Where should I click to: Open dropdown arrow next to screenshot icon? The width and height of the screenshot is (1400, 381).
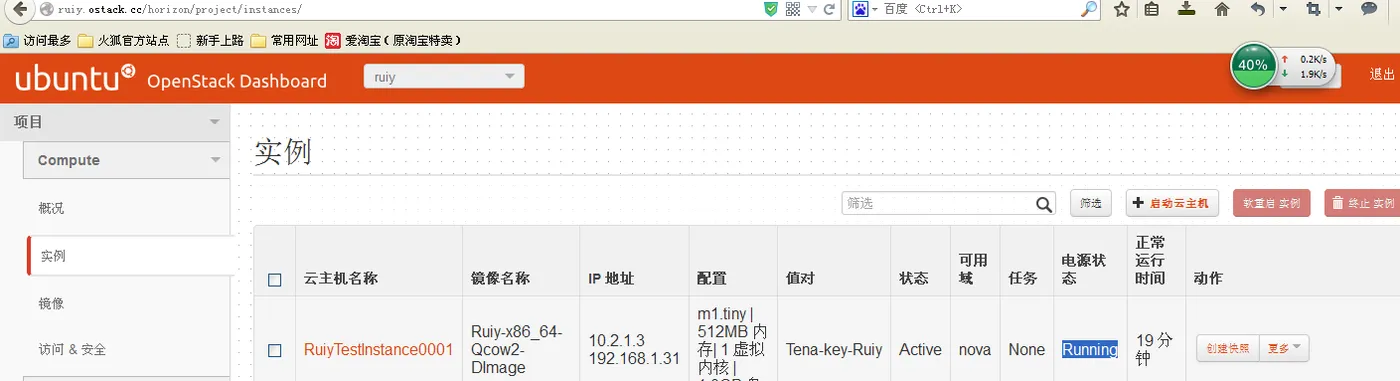(x=1339, y=9)
